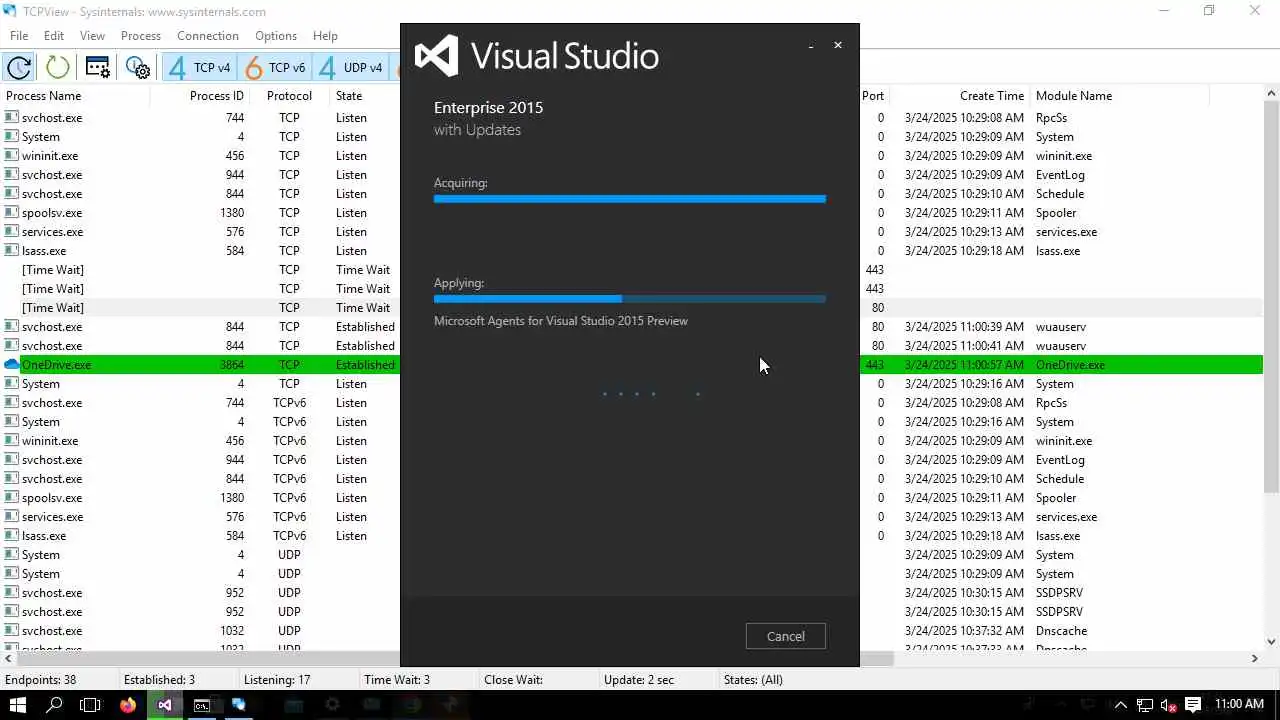Open the Windows Start menu
The height and width of the screenshot is (720, 1280).
pos(18,705)
